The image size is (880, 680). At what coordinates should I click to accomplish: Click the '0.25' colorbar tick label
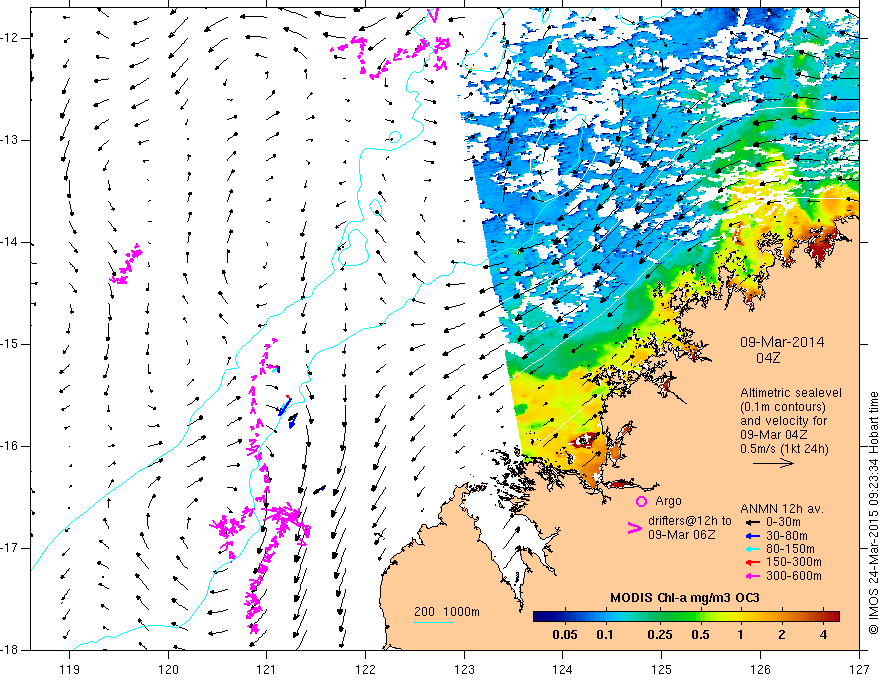(x=659, y=635)
